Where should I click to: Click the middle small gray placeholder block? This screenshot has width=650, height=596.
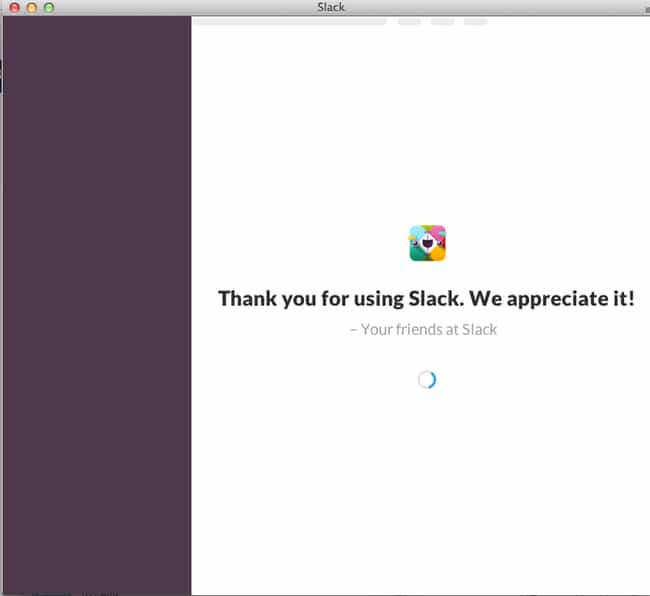(x=443, y=22)
